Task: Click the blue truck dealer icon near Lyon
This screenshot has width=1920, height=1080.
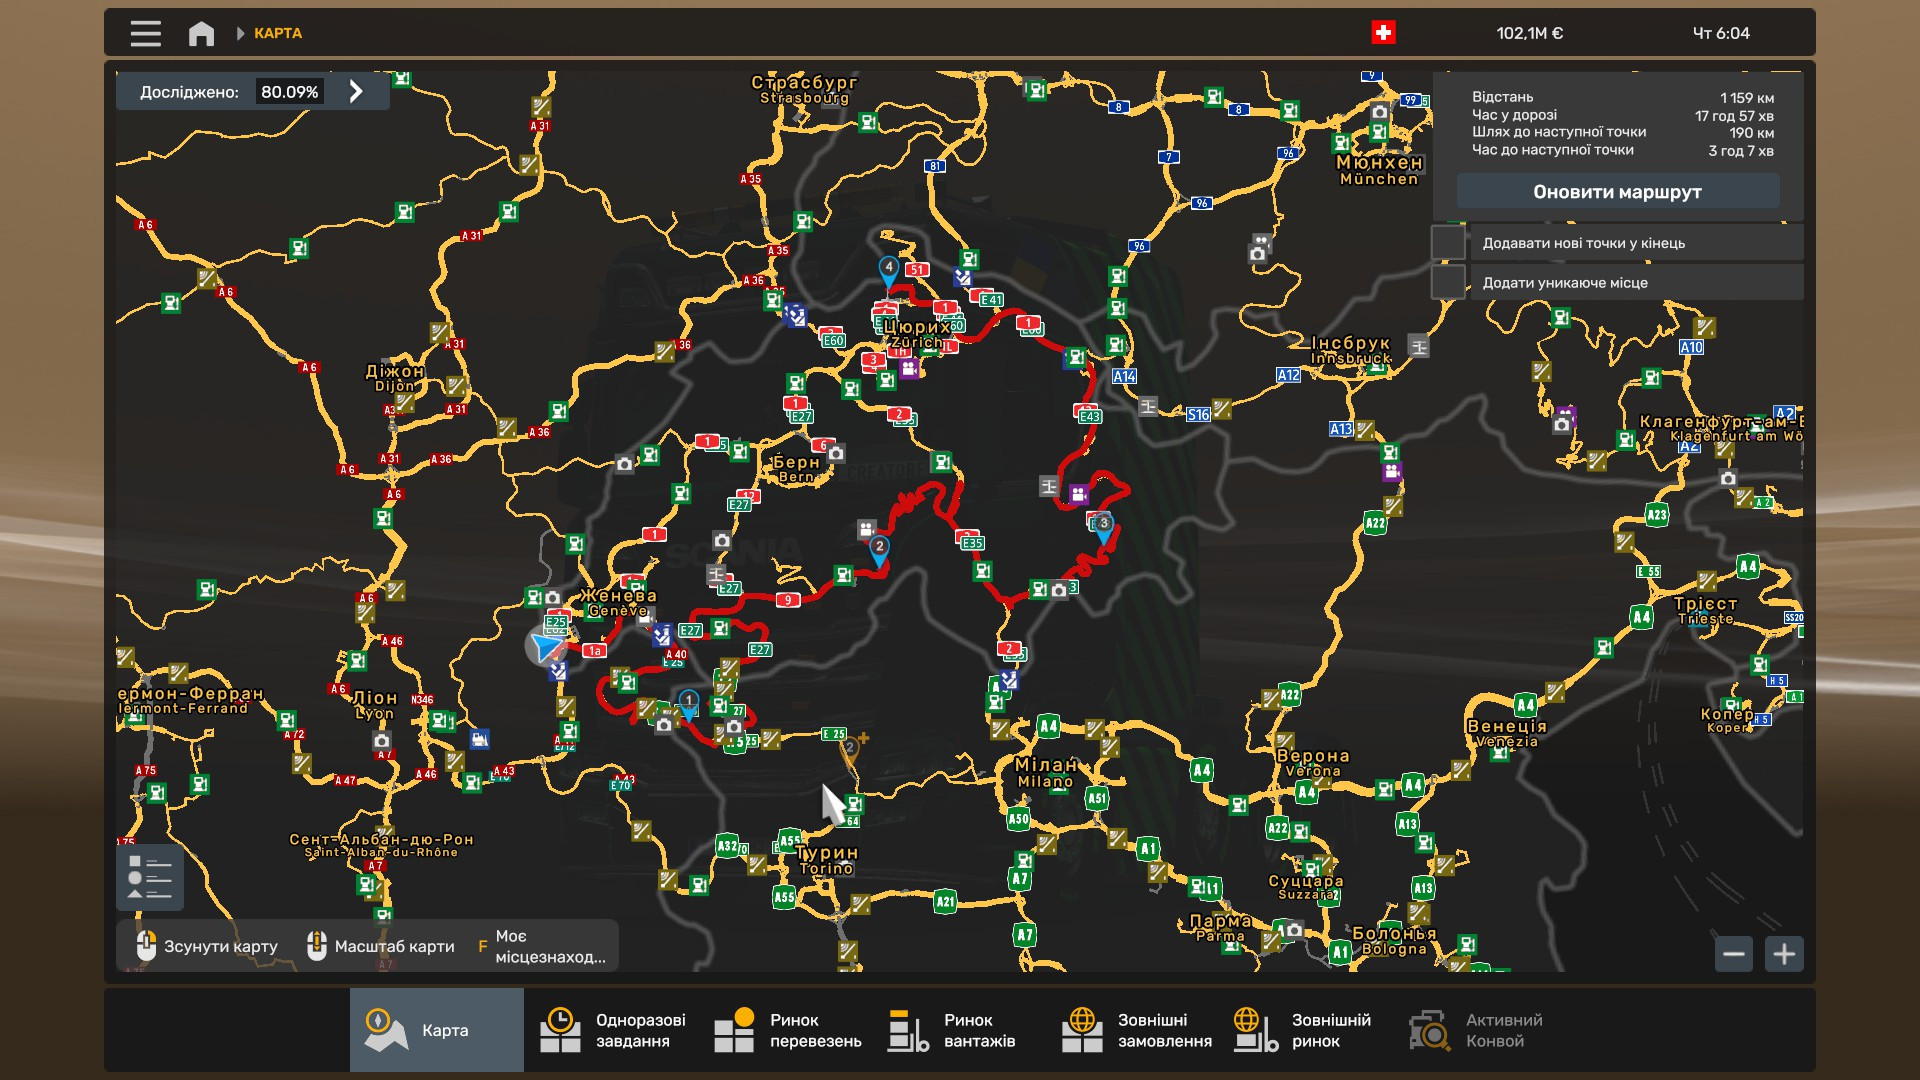Action: pyautogui.click(x=480, y=740)
